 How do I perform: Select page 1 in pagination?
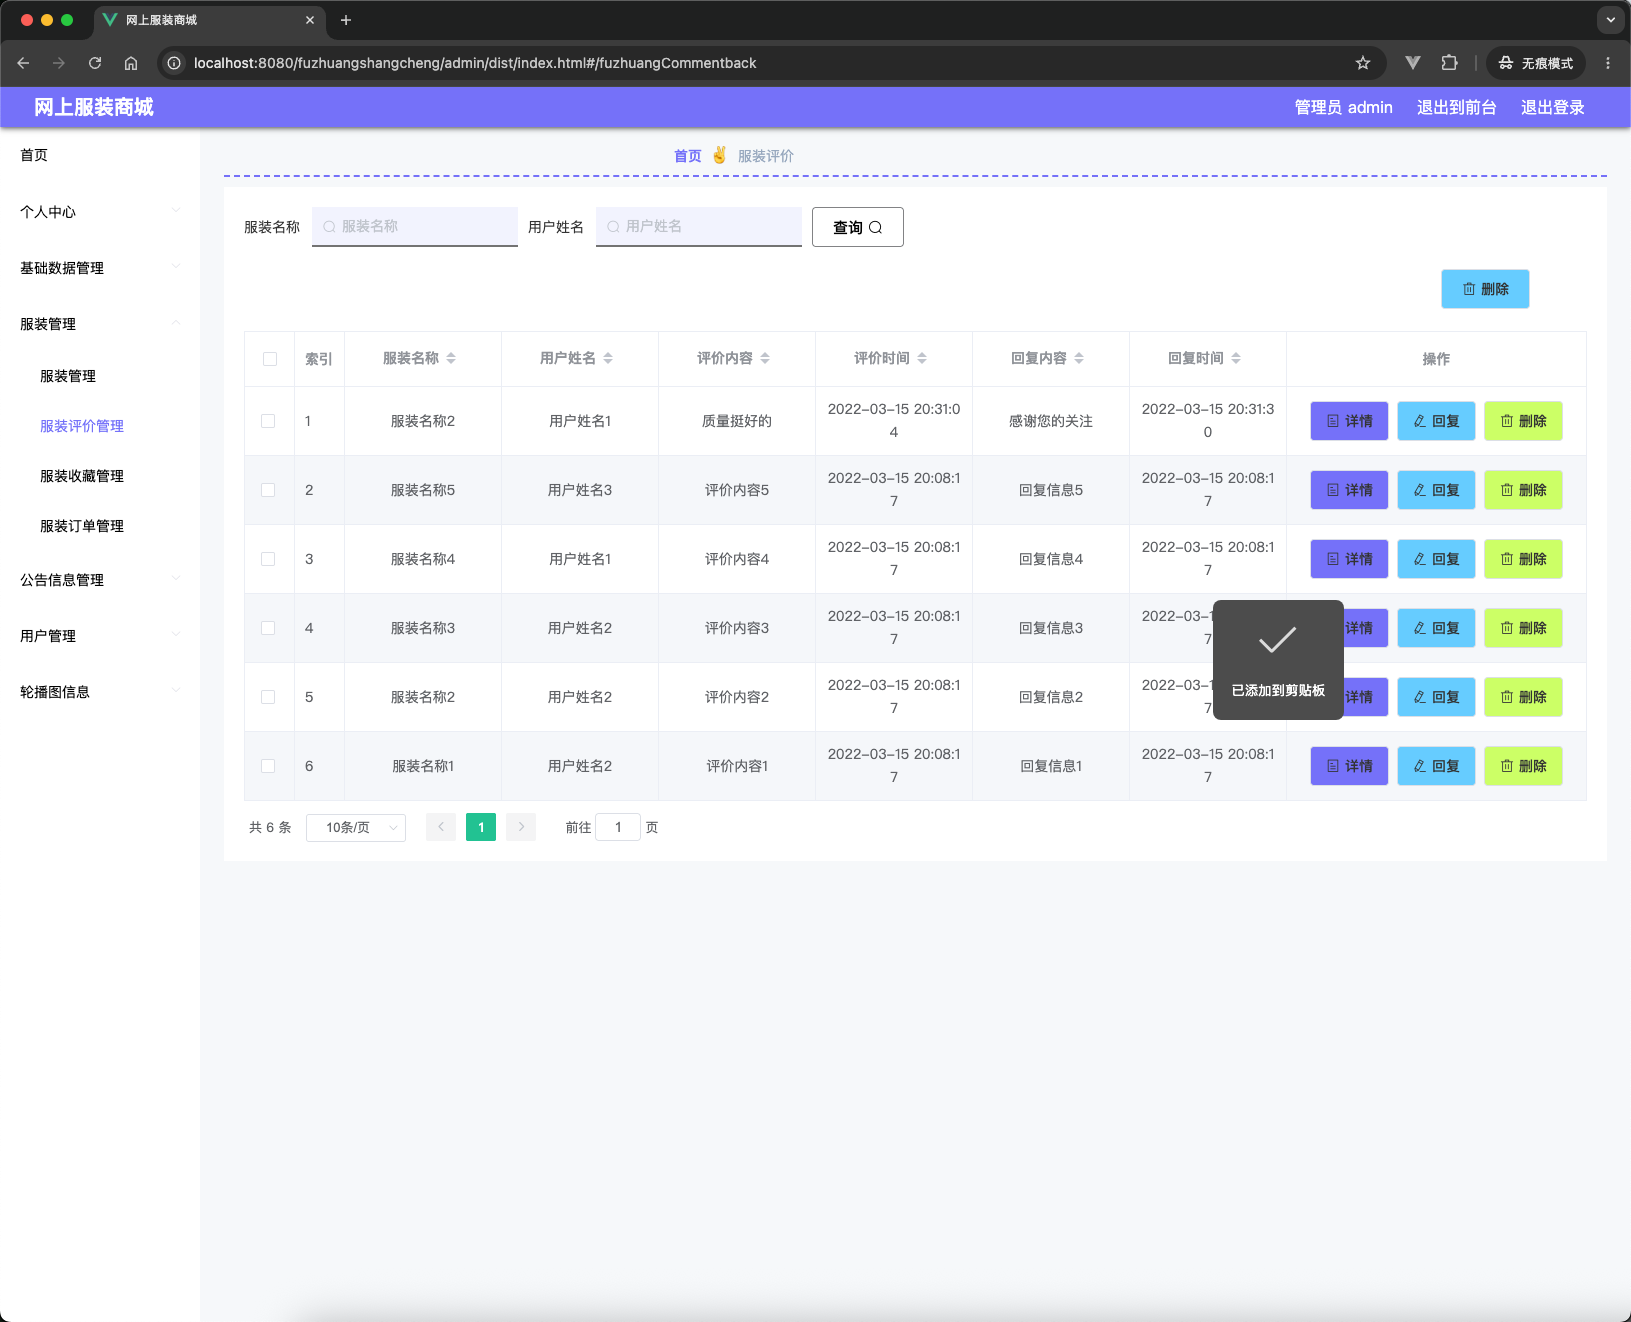[x=481, y=827]
